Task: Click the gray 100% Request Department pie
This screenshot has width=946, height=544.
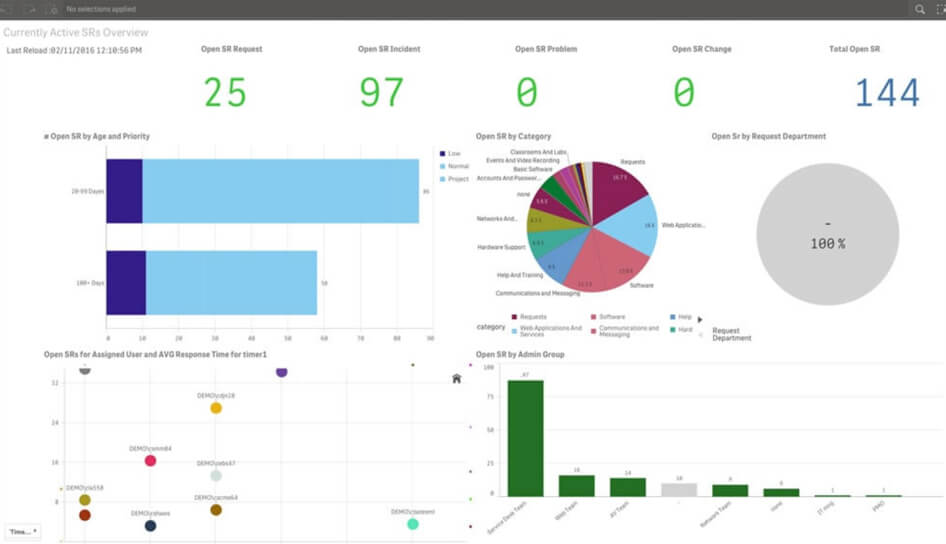Action: (827, 234)
